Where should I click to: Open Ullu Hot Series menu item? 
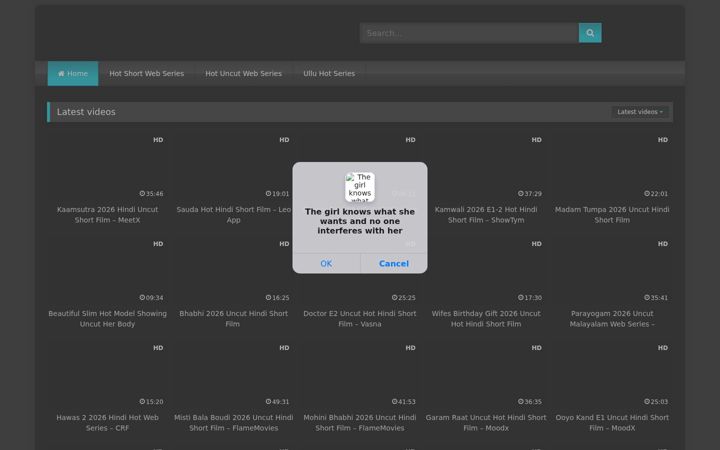coord(329,73)
